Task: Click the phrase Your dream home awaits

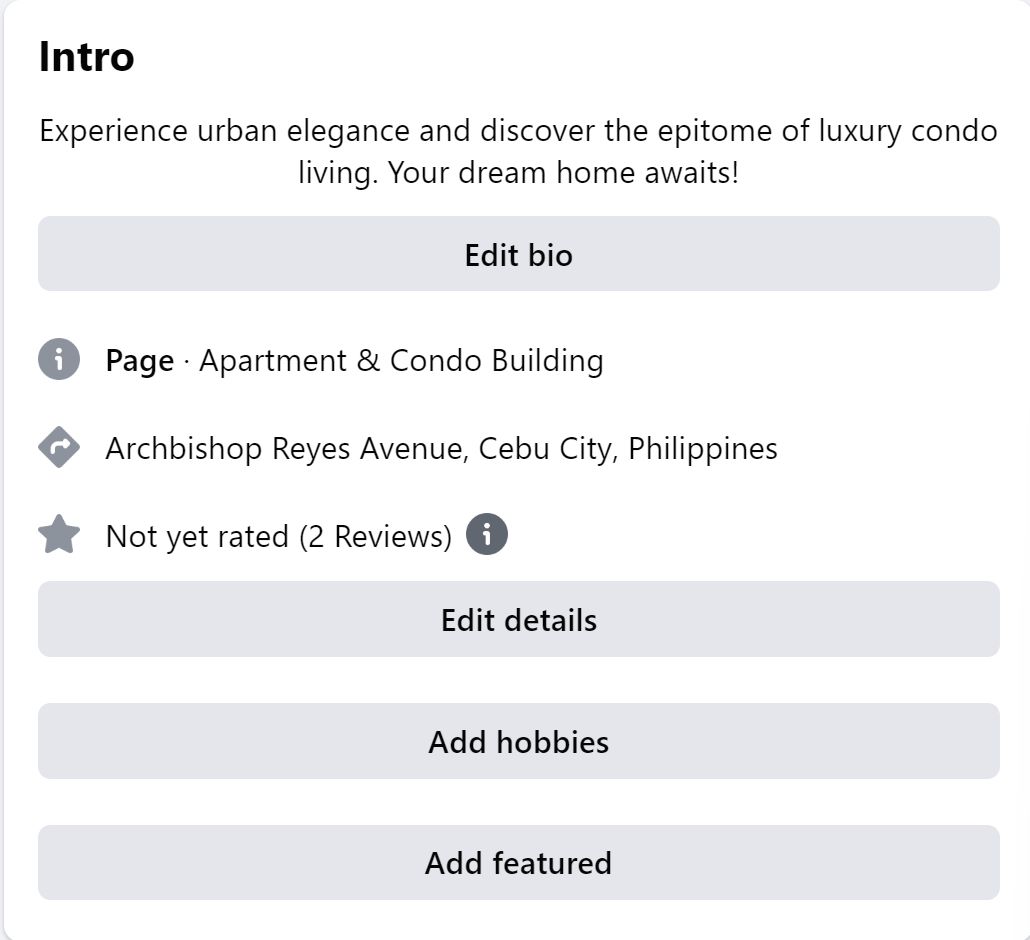Action: coord(563,173)
